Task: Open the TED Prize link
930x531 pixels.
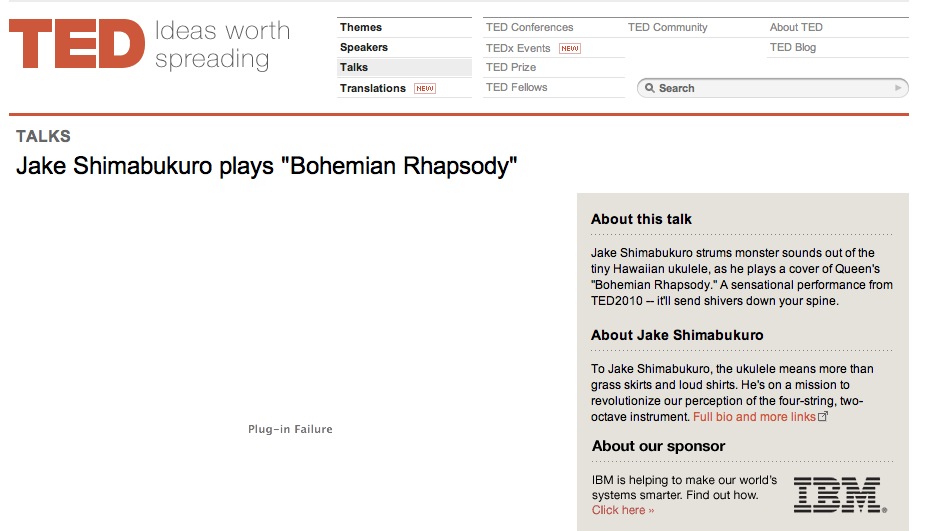Action: [511, 68]
